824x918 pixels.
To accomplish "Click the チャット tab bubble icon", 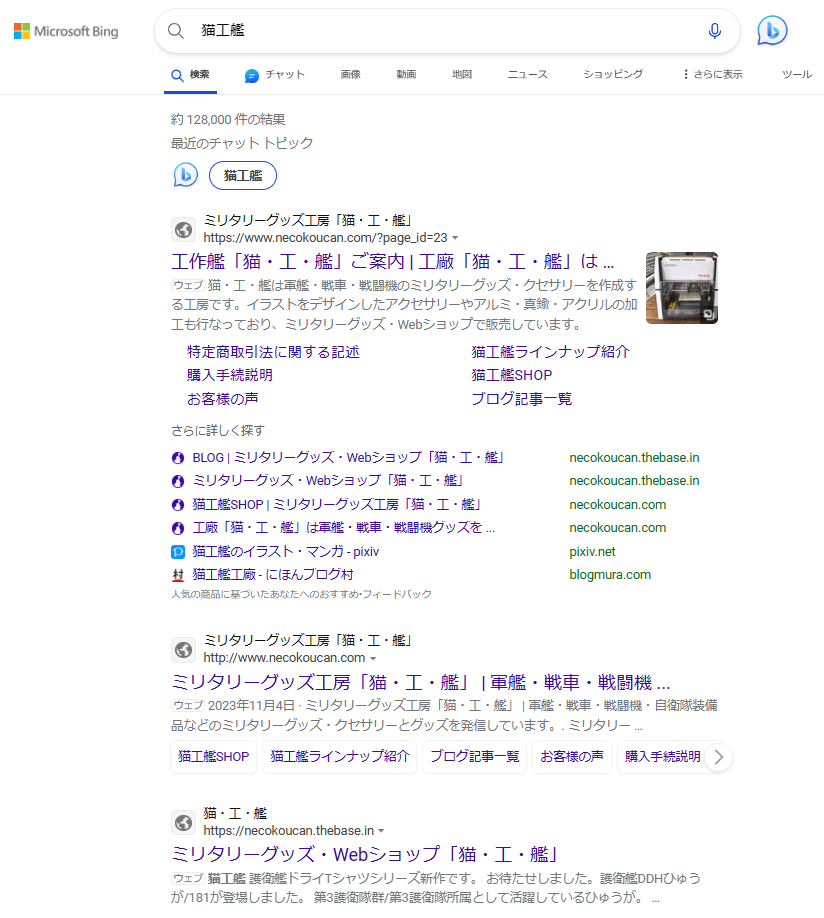I will [x=252, y=76].
